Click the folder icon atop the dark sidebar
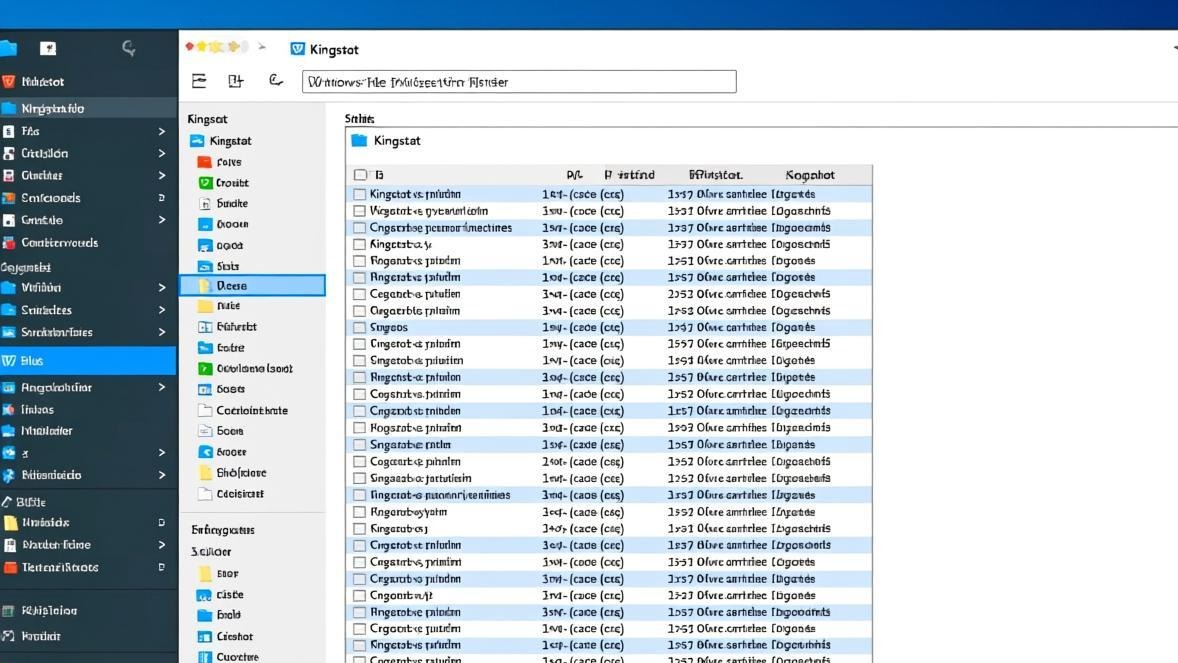 pos(8,49)
